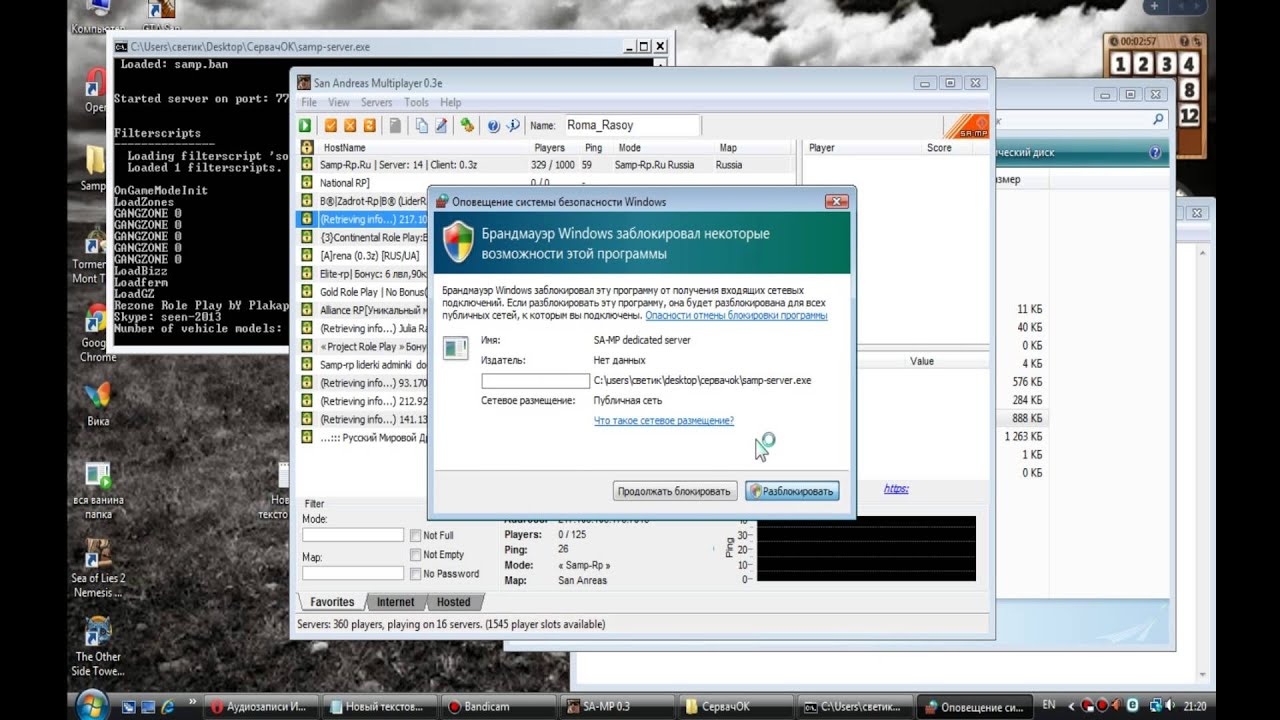Click the gray document icon in SA-MP toolbar
This screenshot has width=1280, height=720.
tap(395, 125)
